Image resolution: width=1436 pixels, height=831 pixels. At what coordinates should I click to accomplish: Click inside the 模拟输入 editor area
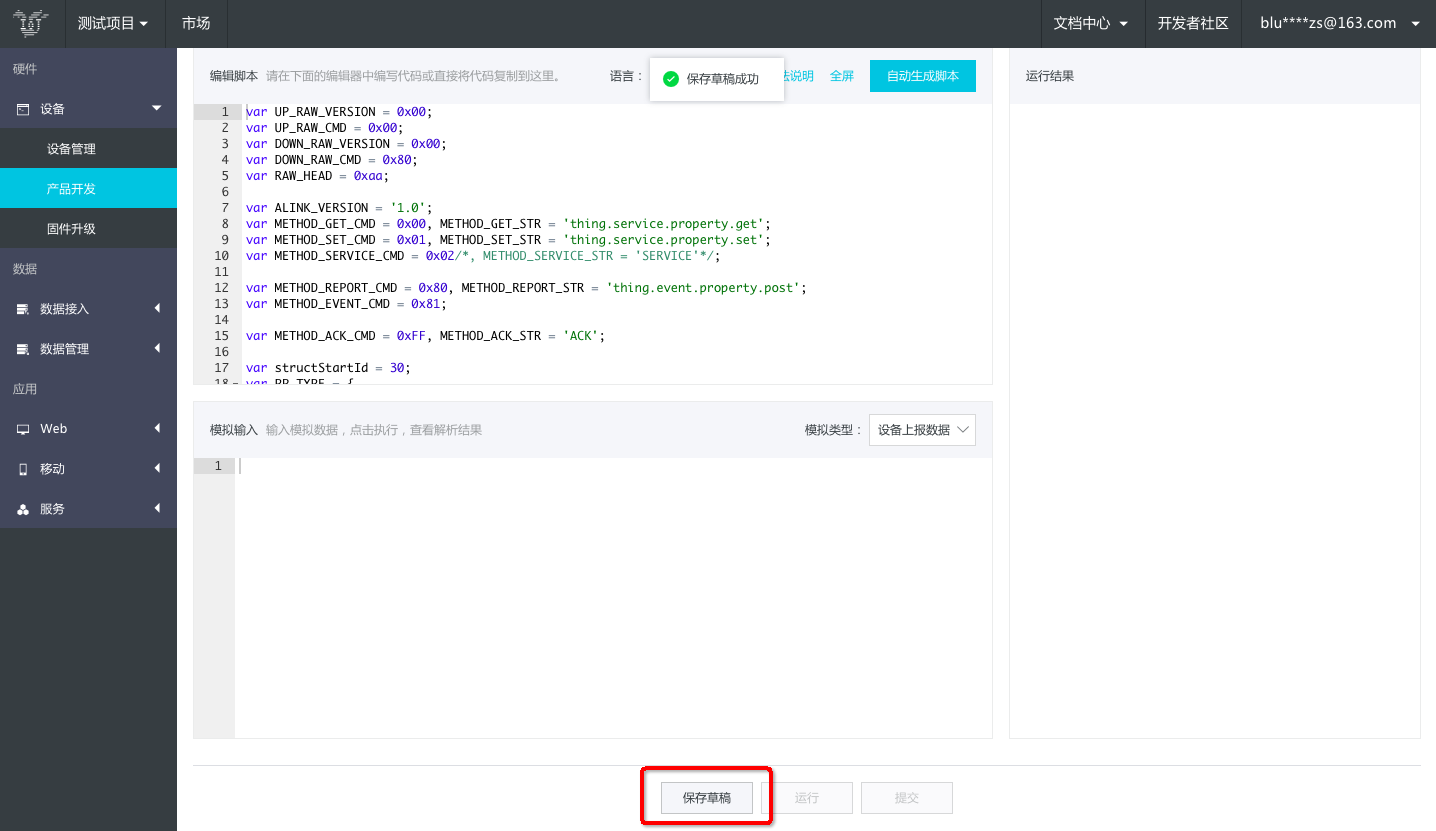(613, 598)
